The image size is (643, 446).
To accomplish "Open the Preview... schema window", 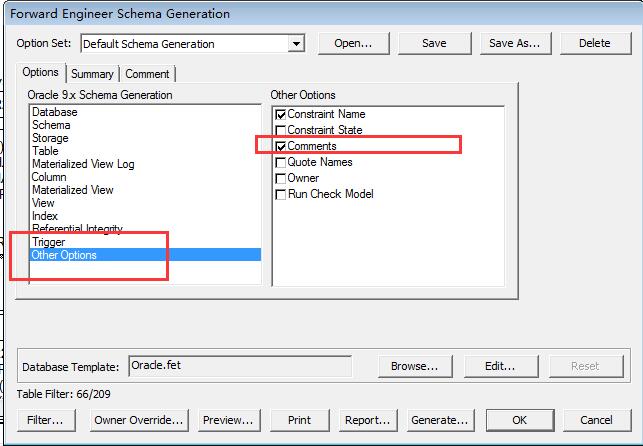I will coord(229,420).
